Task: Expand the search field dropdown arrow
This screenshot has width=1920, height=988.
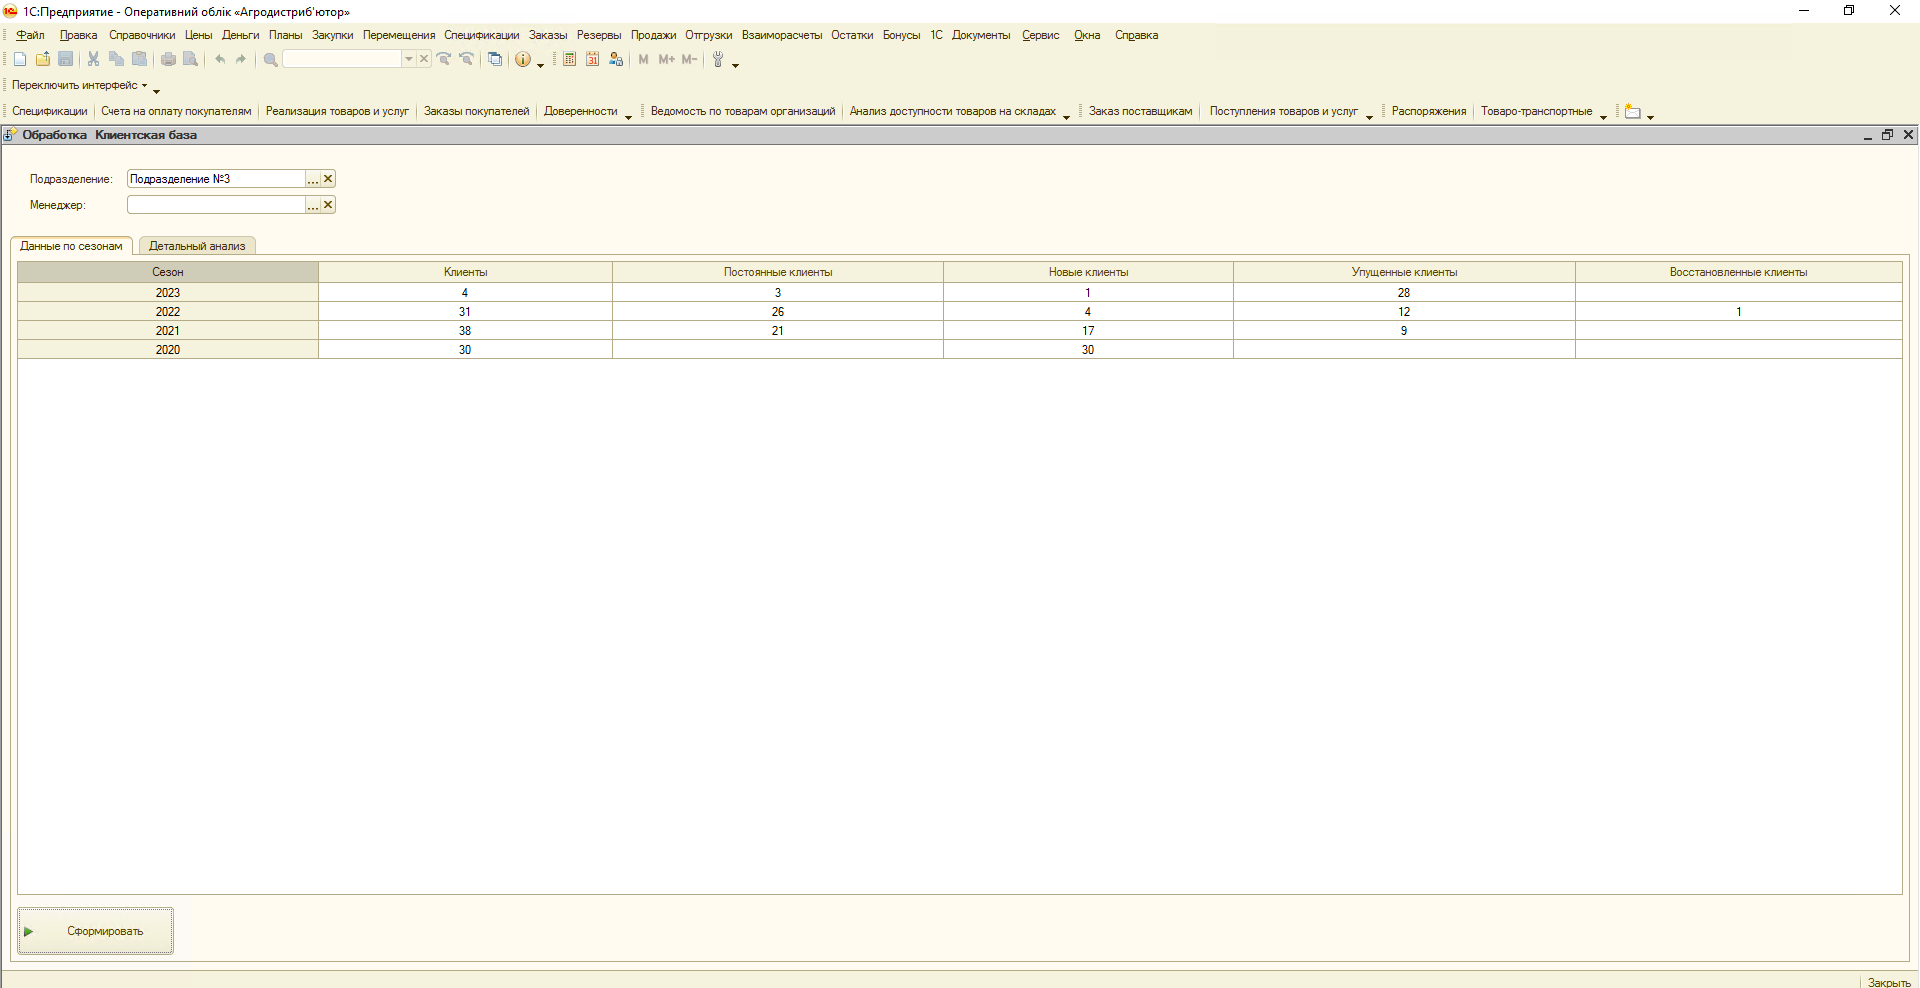Action: coord(408,60)
